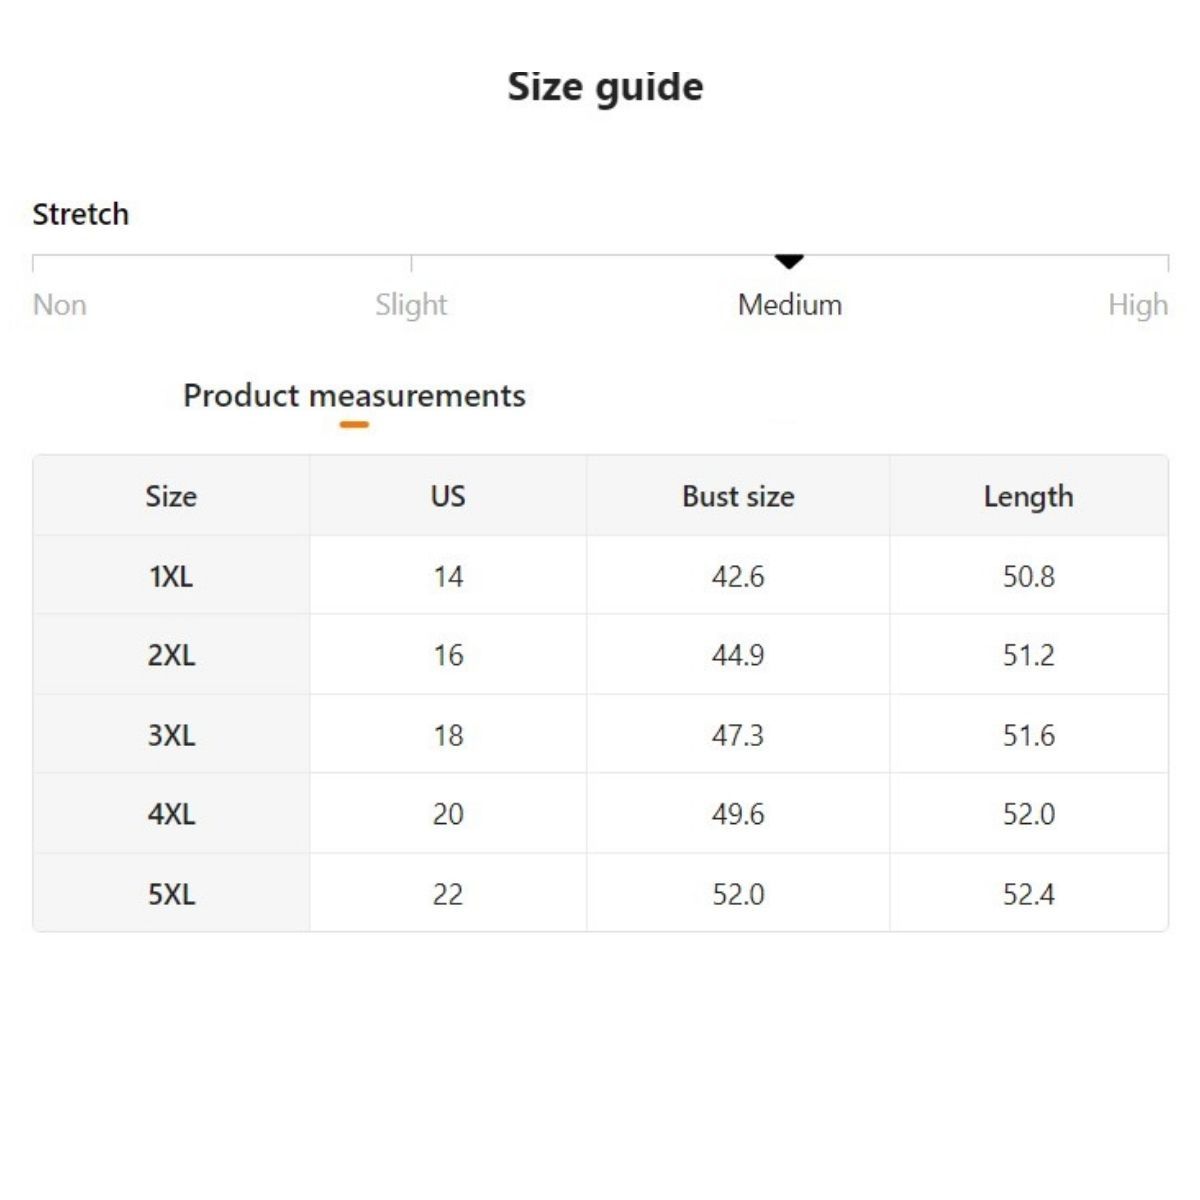Screen dimensions: 1200x1200
Task: Click the Non stretch label
Action: pos(60,305)
